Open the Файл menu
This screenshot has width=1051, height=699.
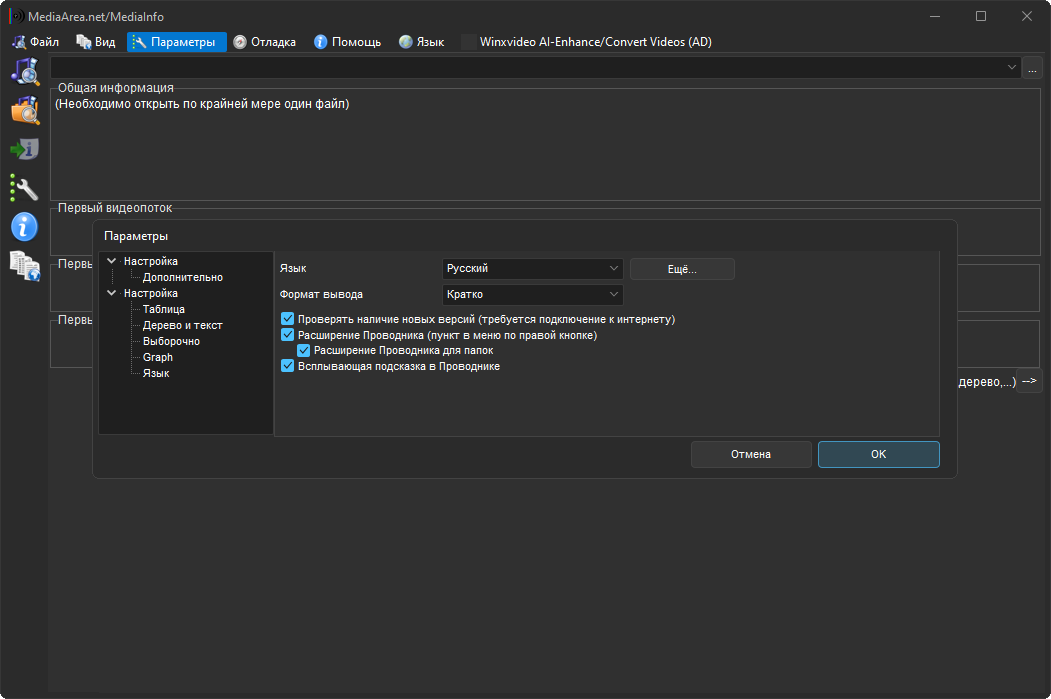[36, 42]
